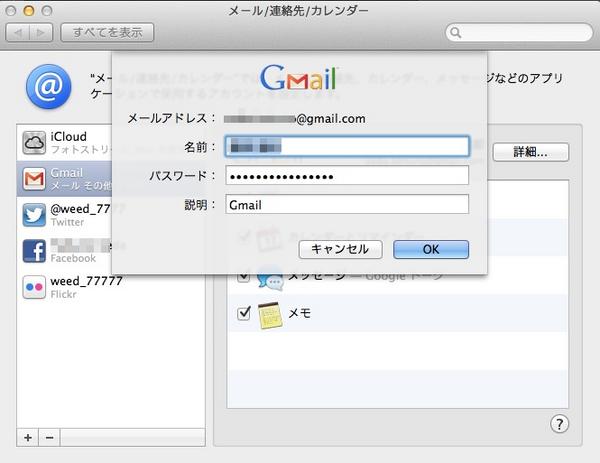Select the weed_77777 Flickr account row
This screenshot has height=463, width=600.
pos(111,287)
